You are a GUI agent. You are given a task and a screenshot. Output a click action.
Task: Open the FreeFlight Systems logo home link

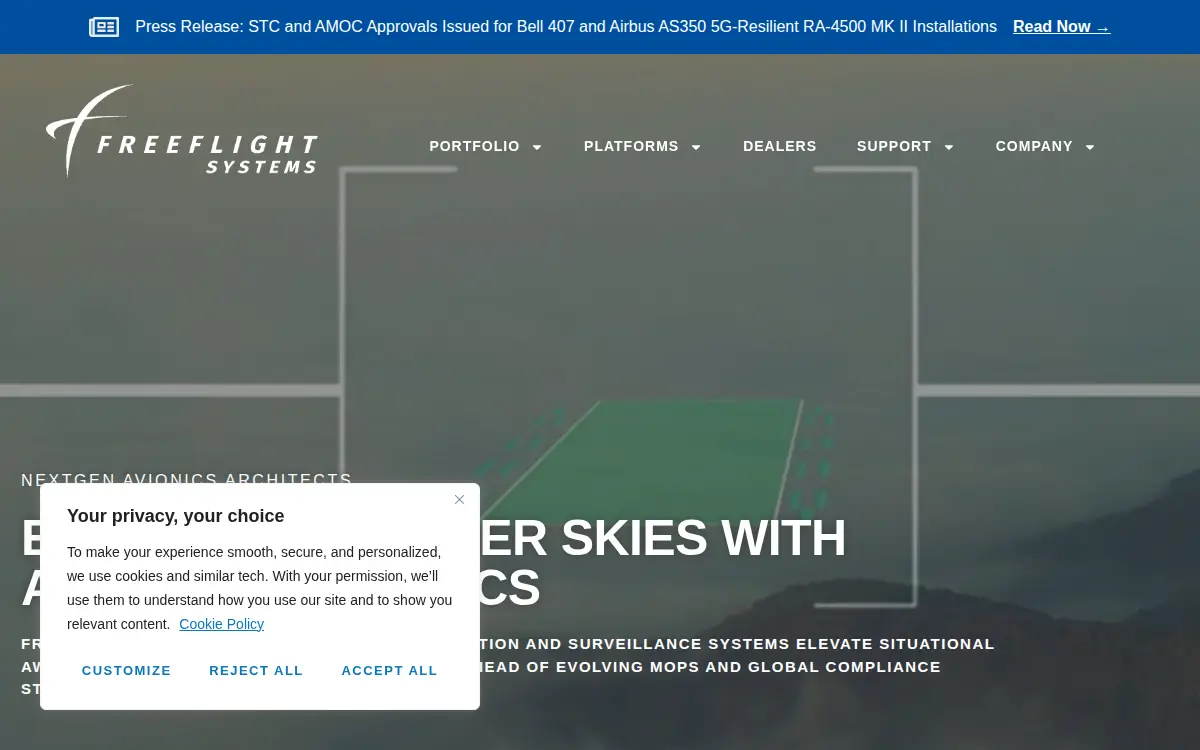tap(182, 131)
